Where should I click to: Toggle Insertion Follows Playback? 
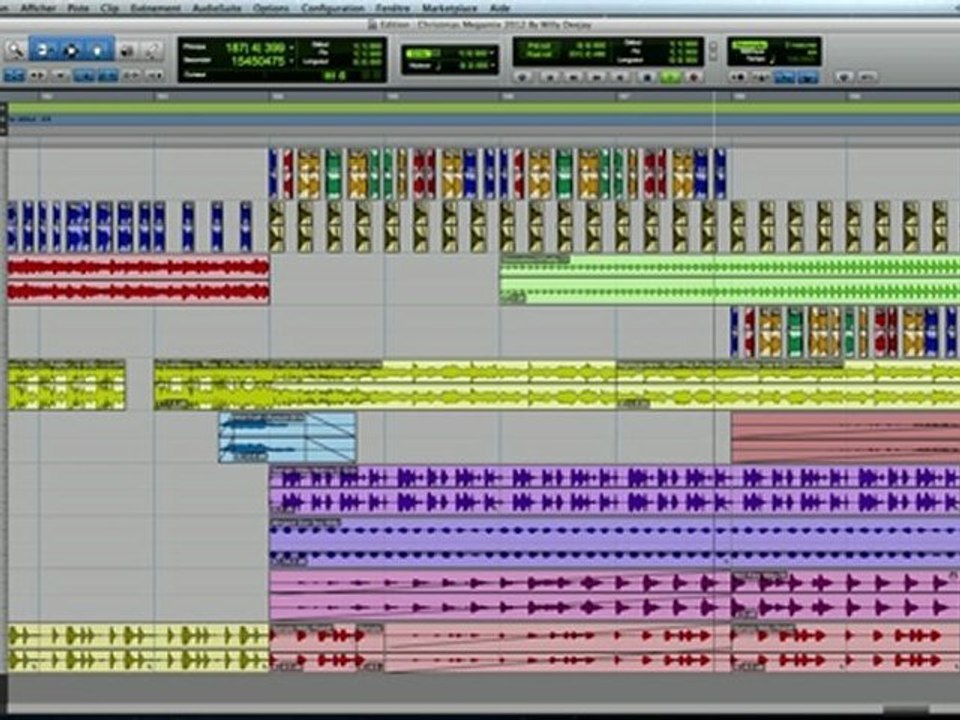point(154,76)
